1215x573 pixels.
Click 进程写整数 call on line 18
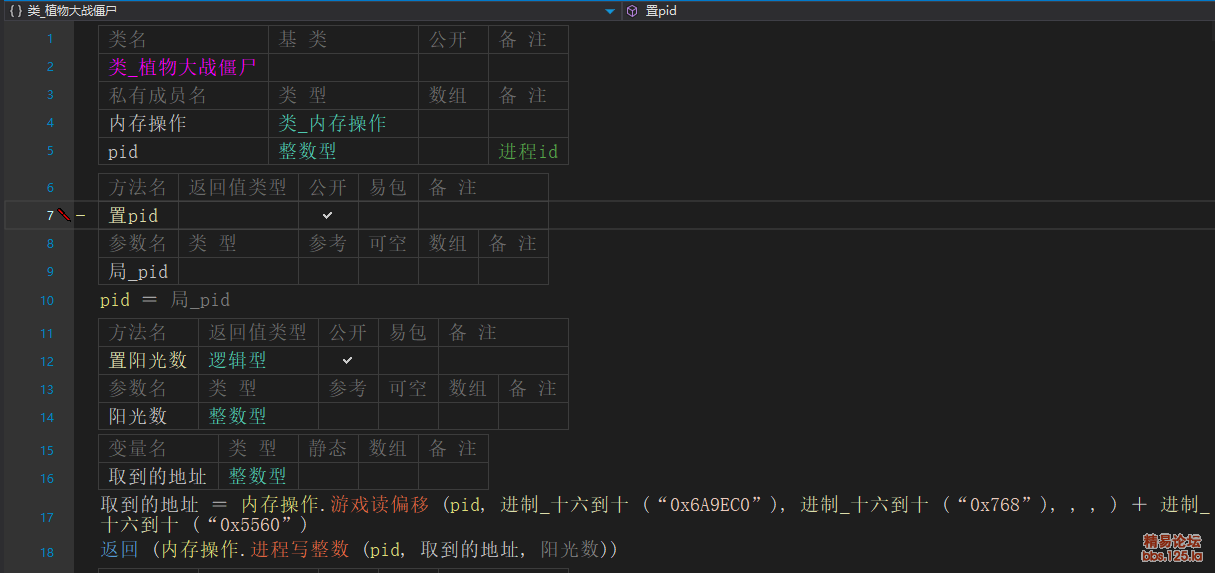pos(300,549)
